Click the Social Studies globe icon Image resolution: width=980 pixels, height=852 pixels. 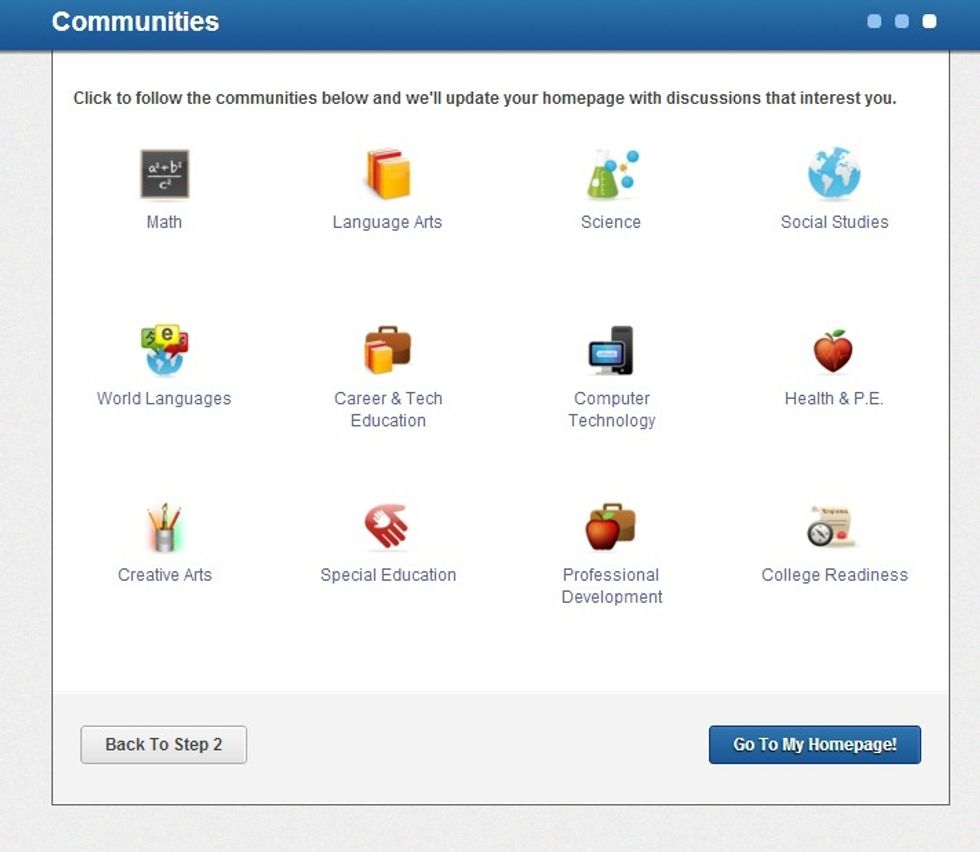834,173
